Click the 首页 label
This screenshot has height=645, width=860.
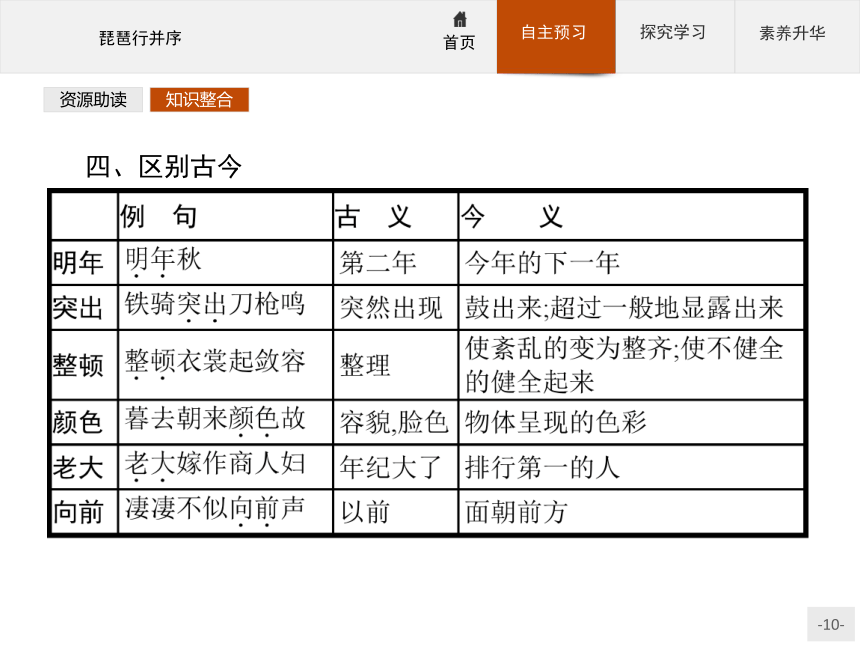(x=460, y=43)
